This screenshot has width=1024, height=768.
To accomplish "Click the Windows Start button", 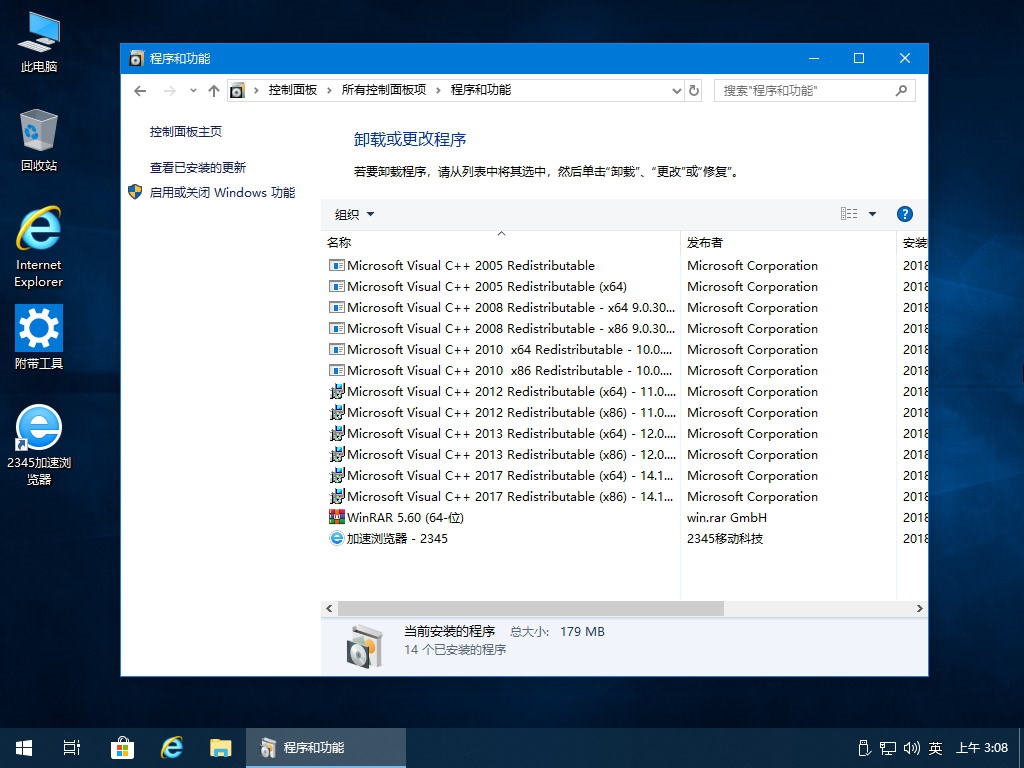I will pos(24,748).
